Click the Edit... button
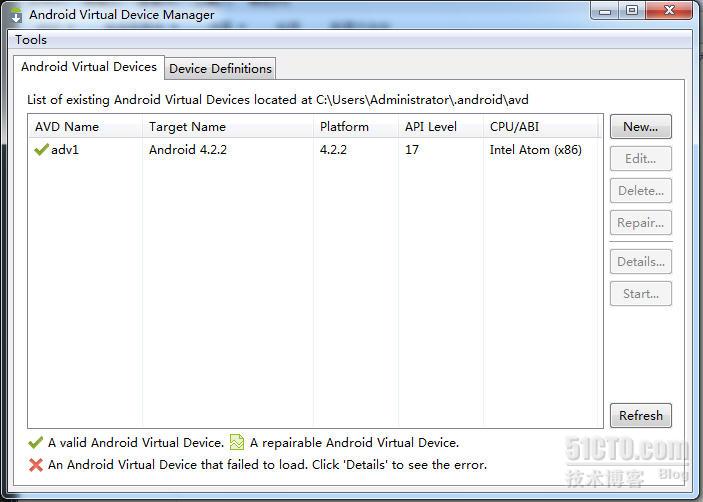703x502 pixels. tap(640, 159)
